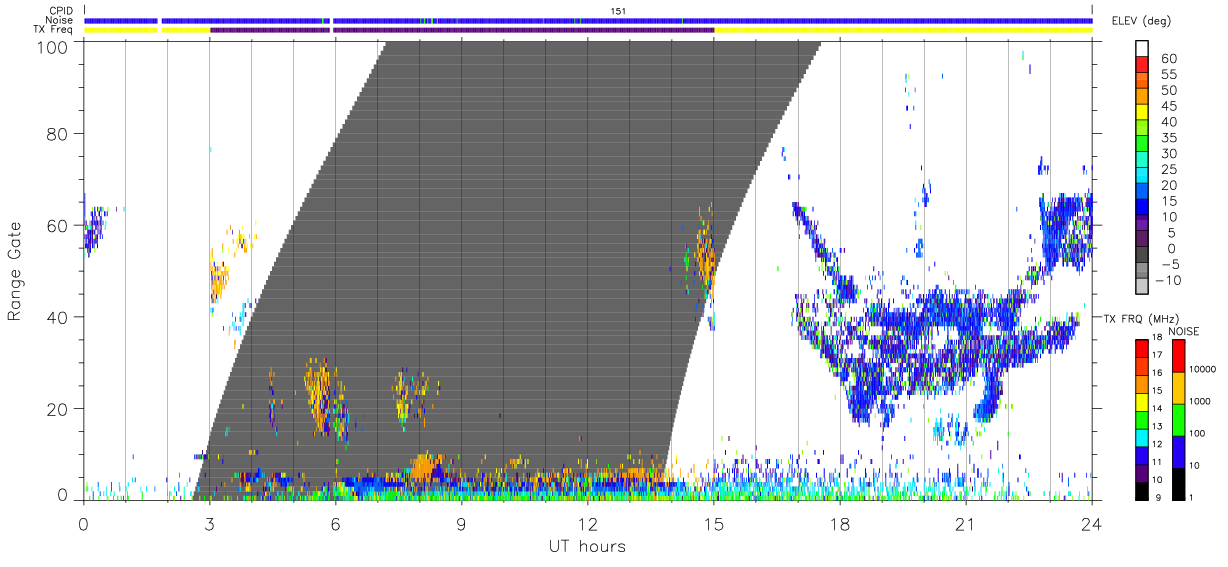Click the TX FRQ (MHz) legend title
The width and height of the screenshot is (1228, 567).
pos(1141,319)
